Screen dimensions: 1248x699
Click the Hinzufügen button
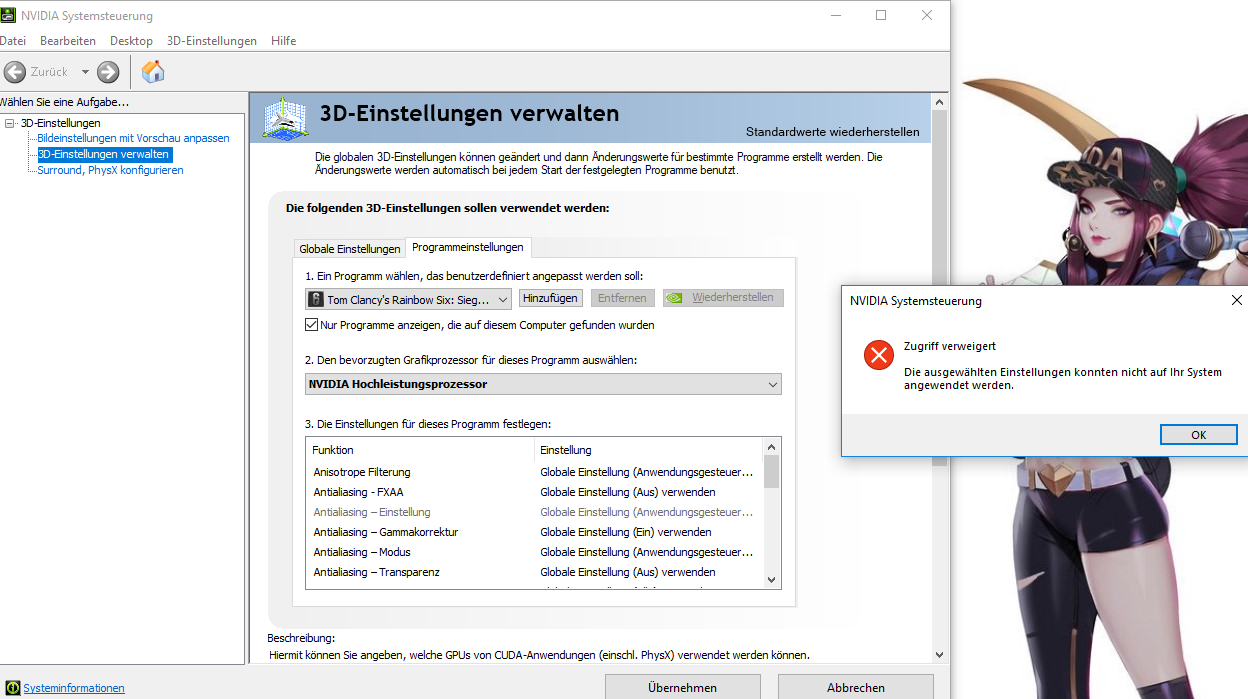point(551,298)
